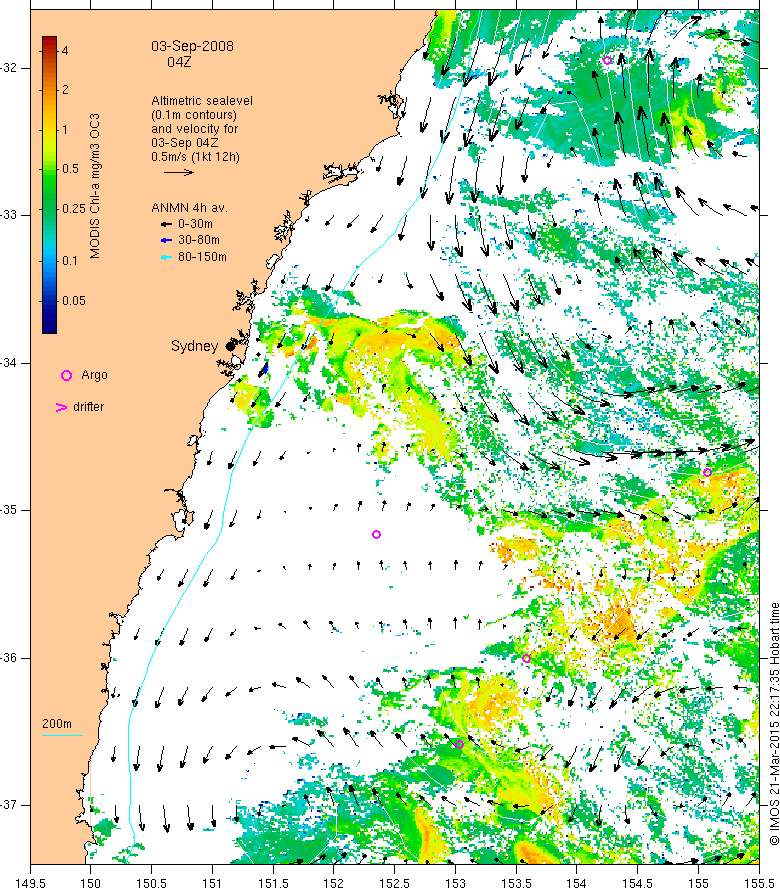The height and width of the screenshot is (890, 780).
Task: Click the 04Z time label
Action: tap(179, 62)
